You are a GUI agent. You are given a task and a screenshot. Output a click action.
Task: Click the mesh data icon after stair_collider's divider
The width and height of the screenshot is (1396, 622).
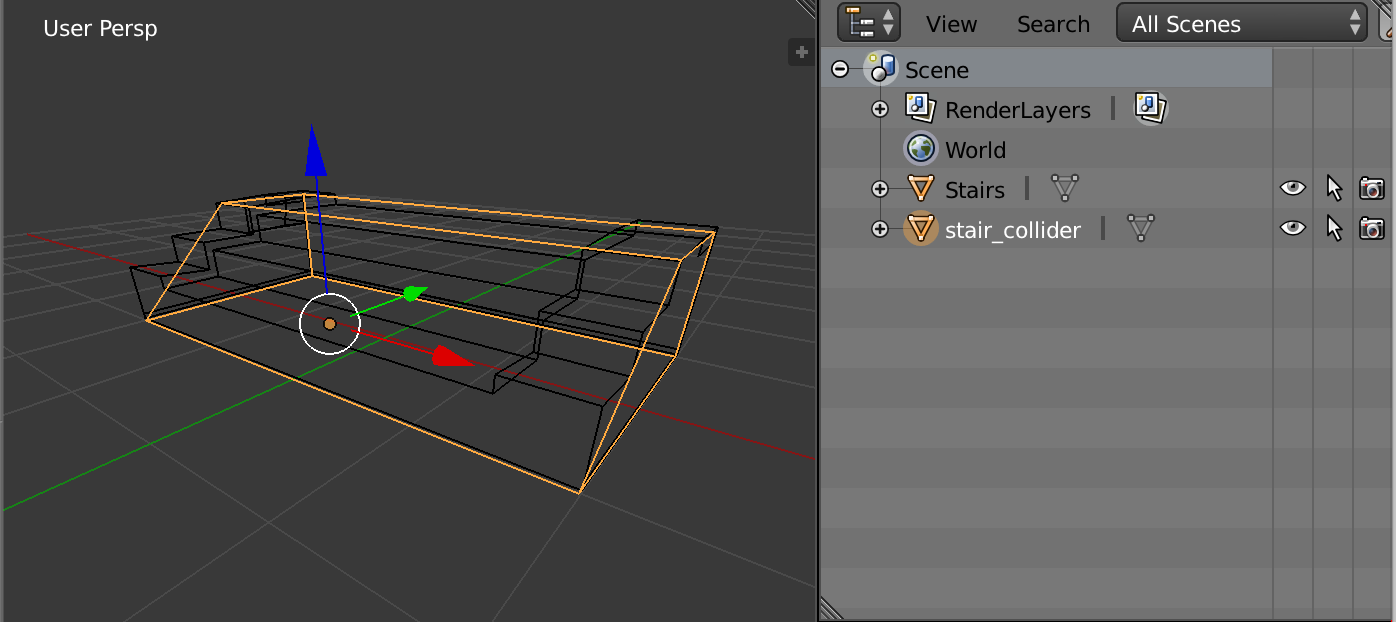1140,229
